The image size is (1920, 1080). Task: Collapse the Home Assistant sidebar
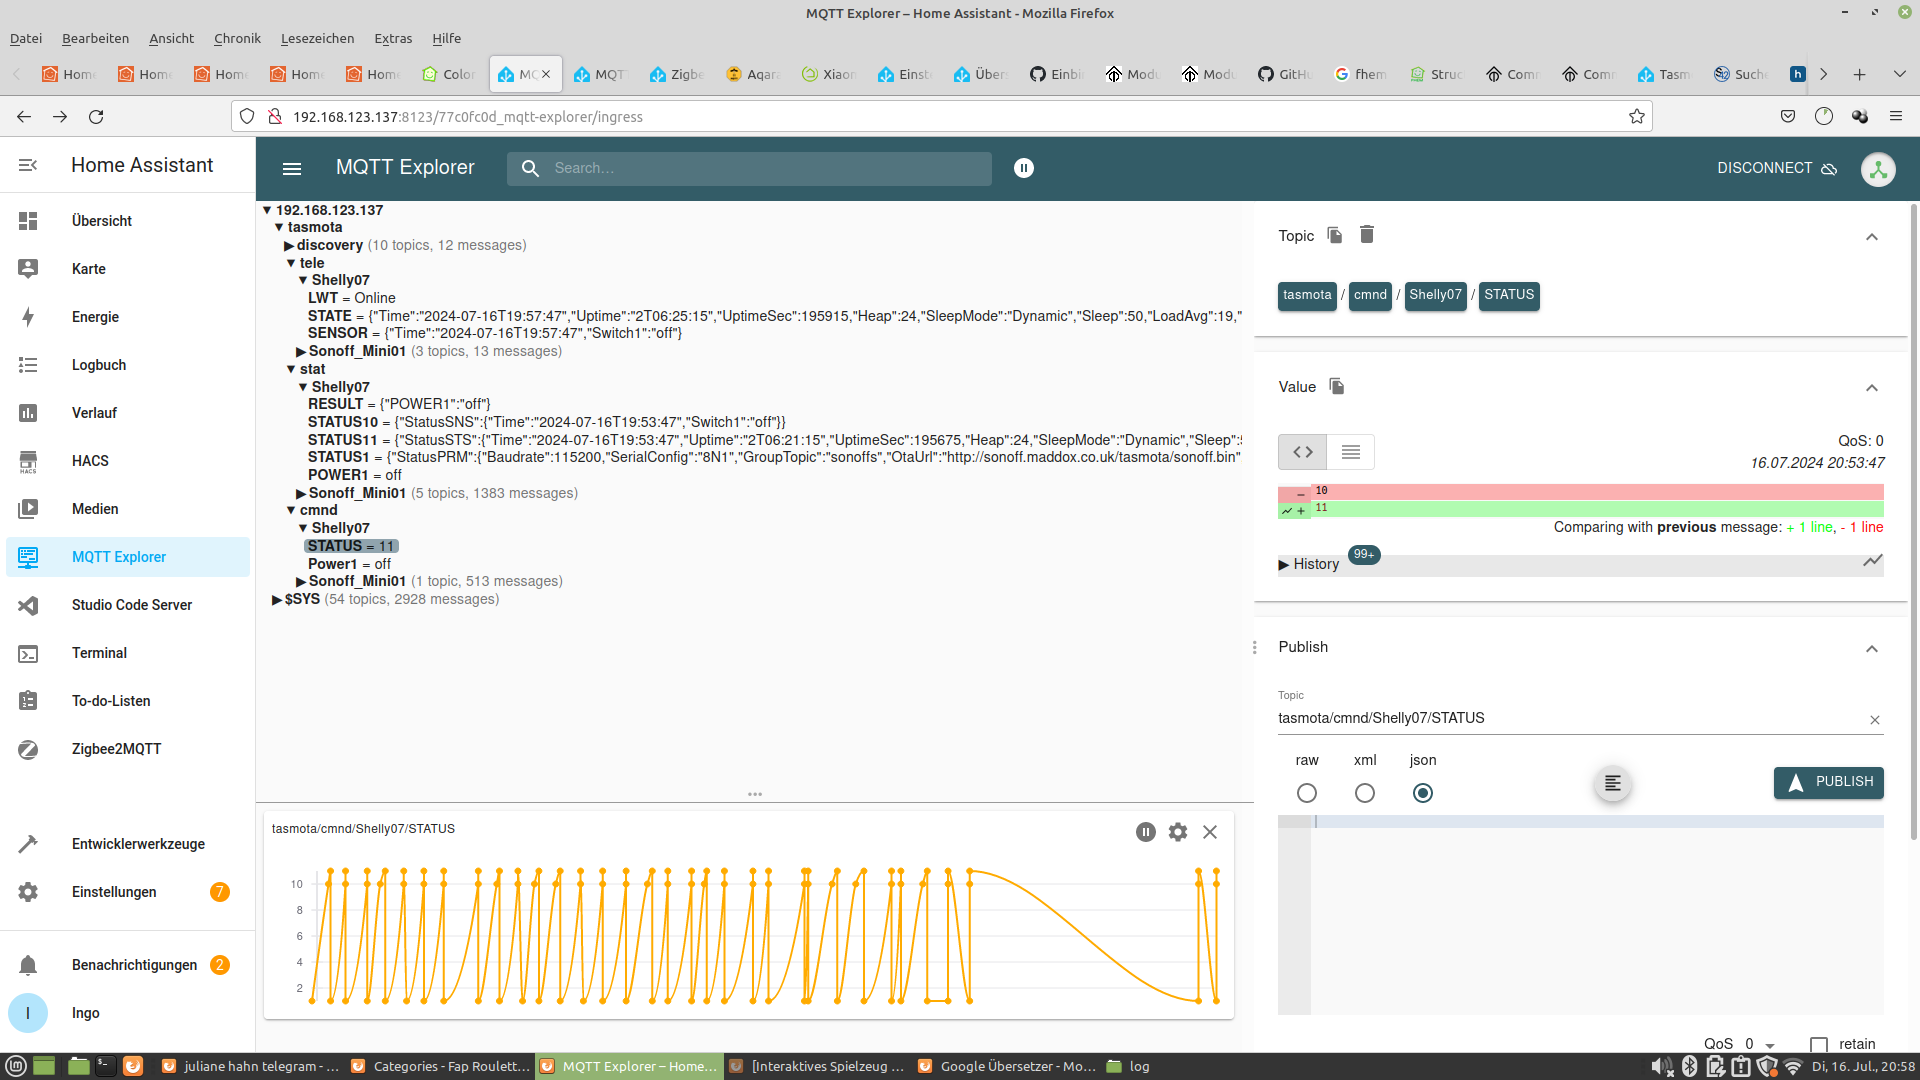coord(28,165)
